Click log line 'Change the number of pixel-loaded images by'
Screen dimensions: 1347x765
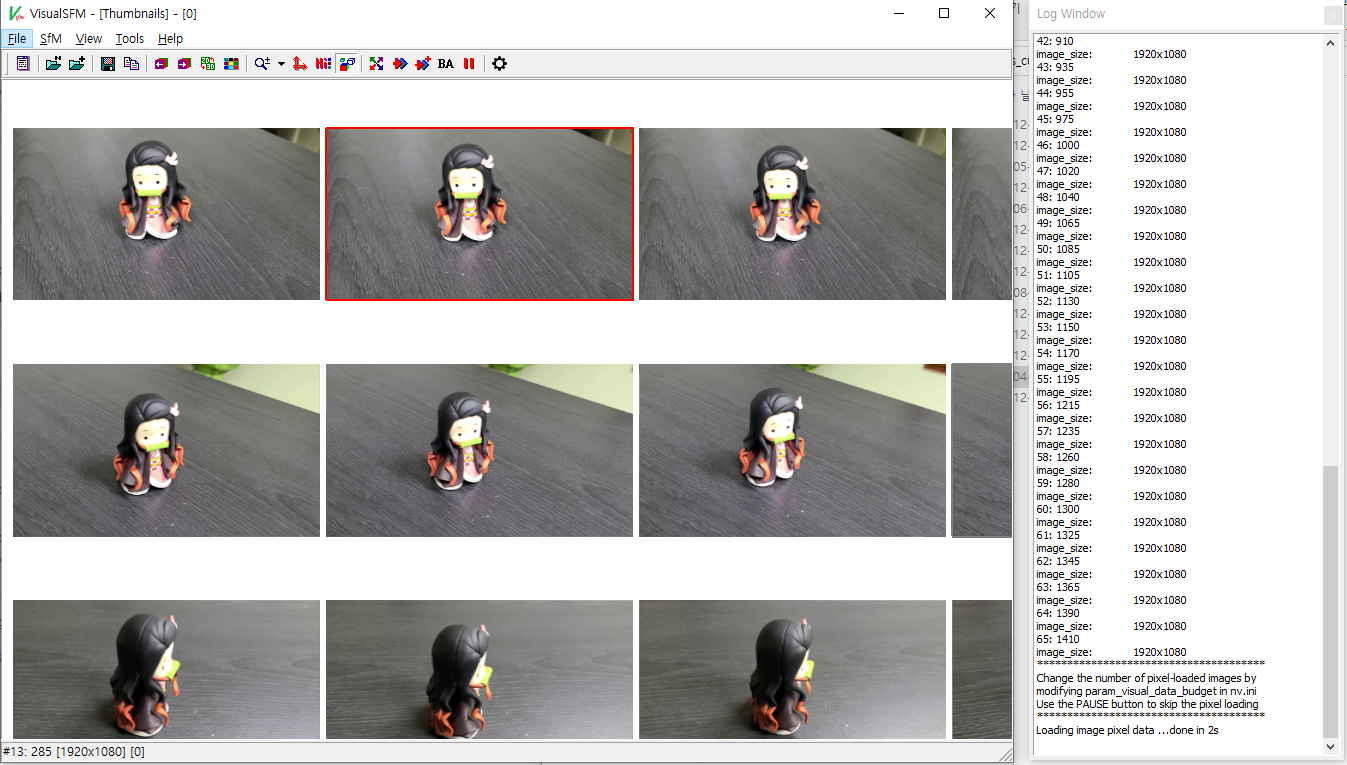click(1146, 678)
